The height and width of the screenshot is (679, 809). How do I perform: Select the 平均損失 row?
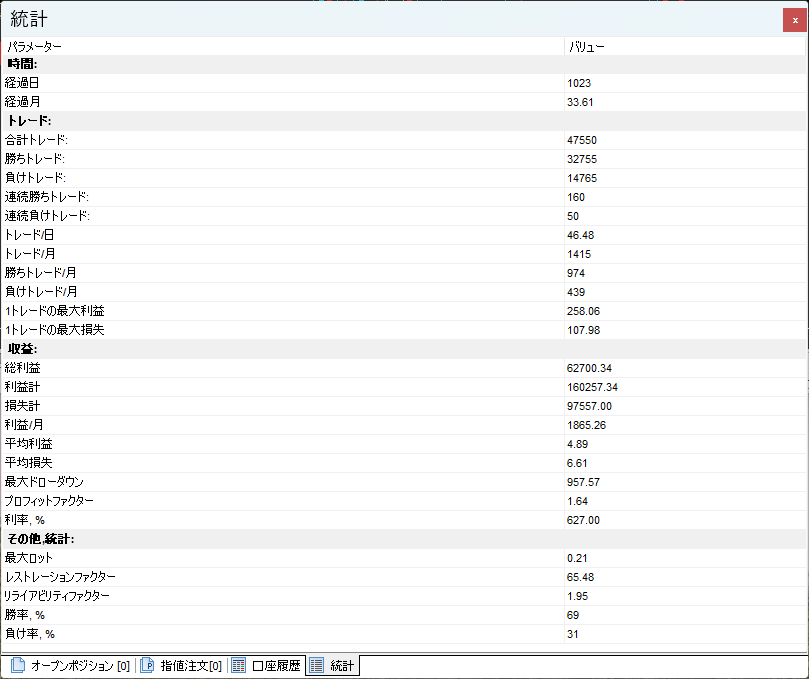point(404,463)
